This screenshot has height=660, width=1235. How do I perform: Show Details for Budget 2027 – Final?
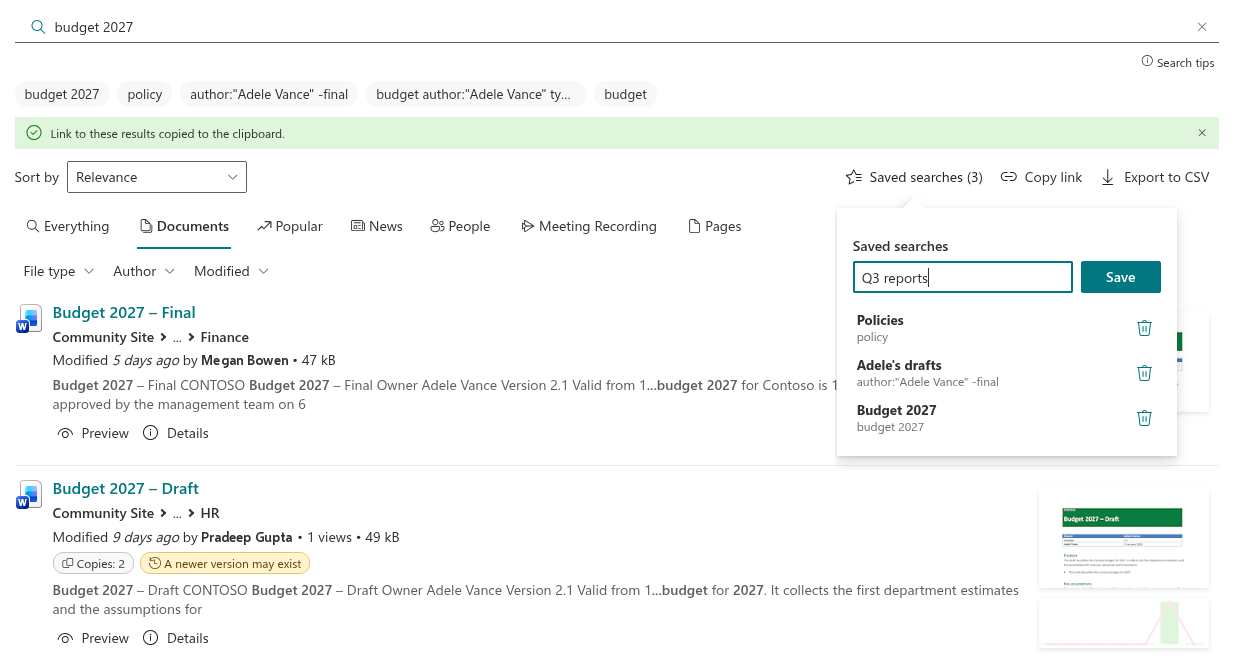[x=176, y=433]
